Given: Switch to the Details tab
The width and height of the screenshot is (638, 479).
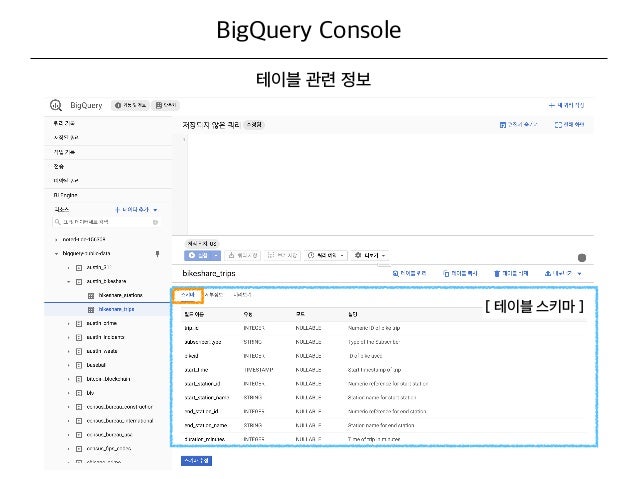Looking at the screenshot, I should 214,295.
